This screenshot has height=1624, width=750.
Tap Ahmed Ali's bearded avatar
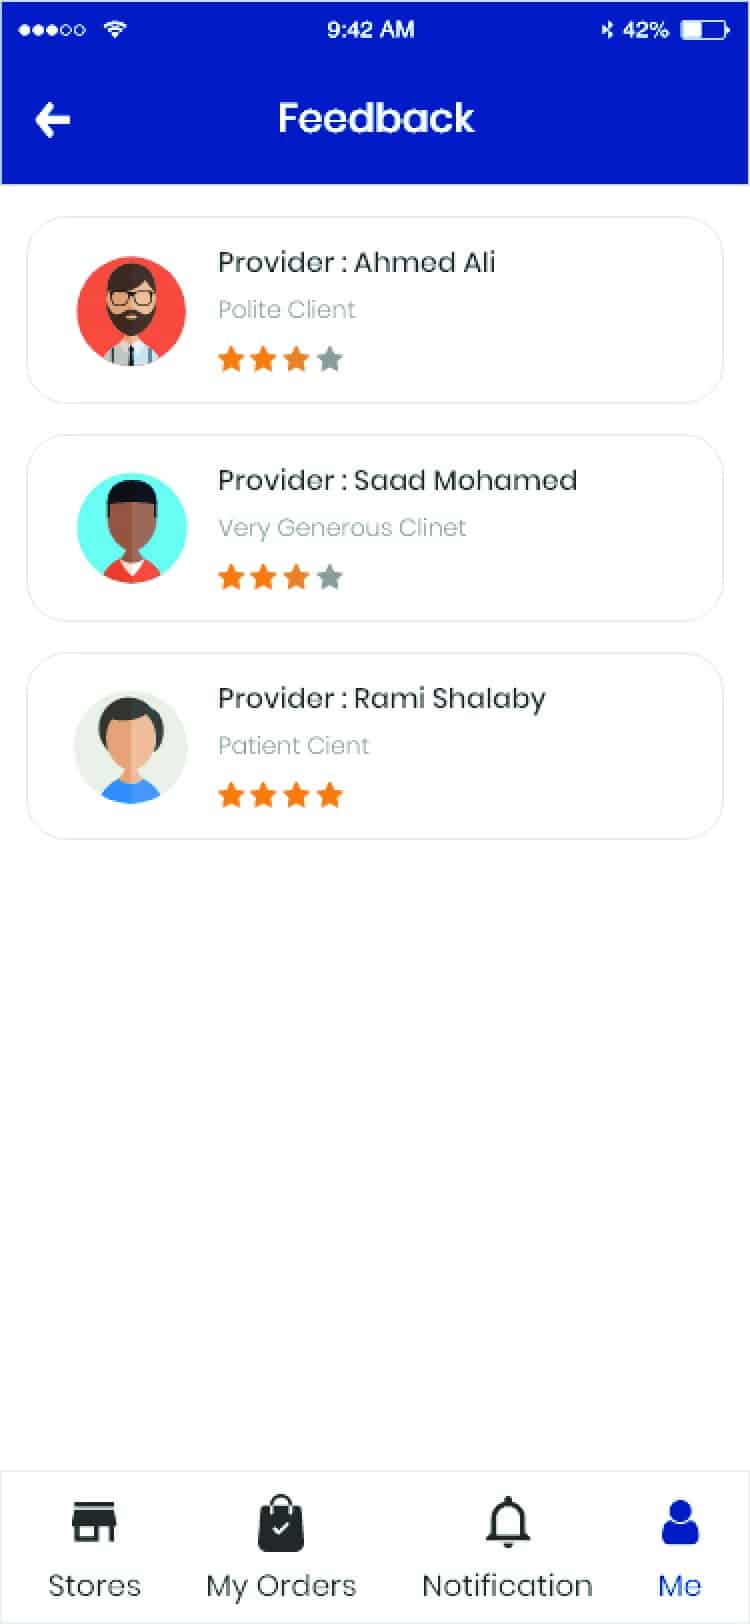tap(131, 311)
